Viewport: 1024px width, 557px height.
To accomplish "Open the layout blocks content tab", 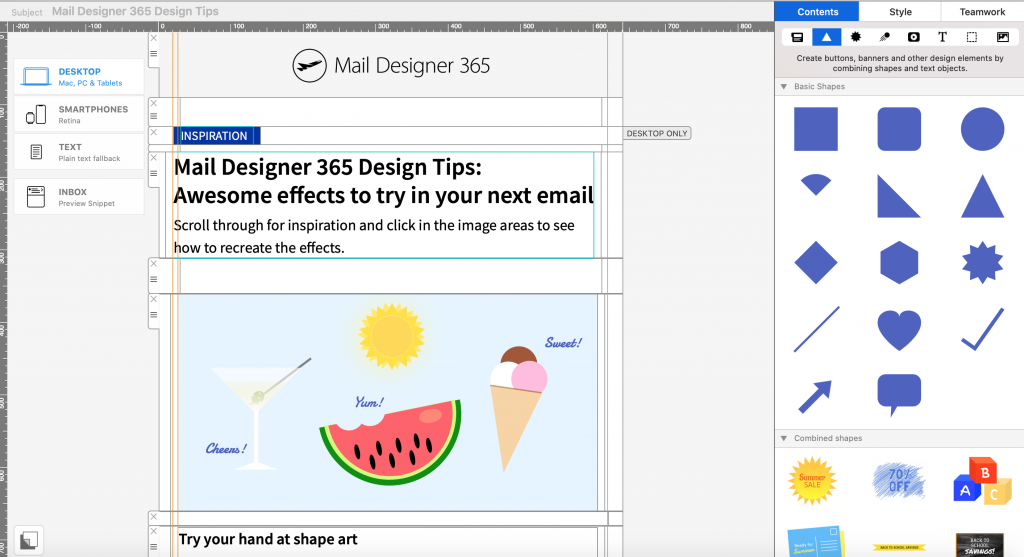I will (797, 37).
